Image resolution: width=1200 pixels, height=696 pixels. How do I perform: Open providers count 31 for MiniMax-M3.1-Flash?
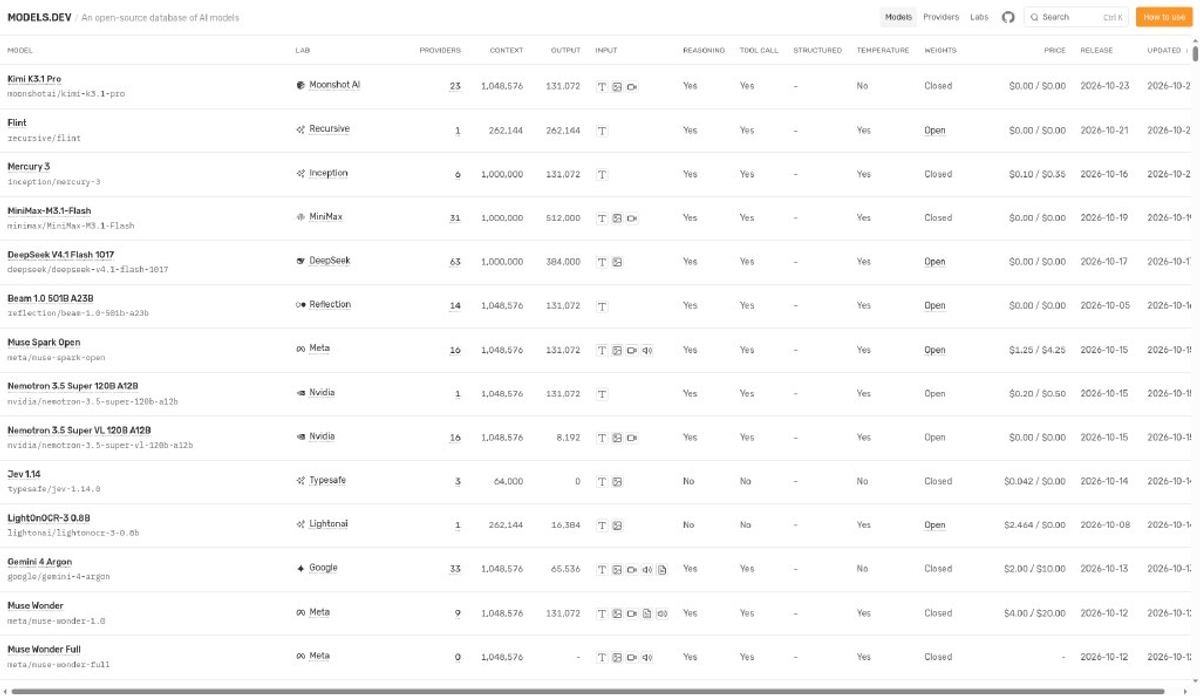coord(455,218)
